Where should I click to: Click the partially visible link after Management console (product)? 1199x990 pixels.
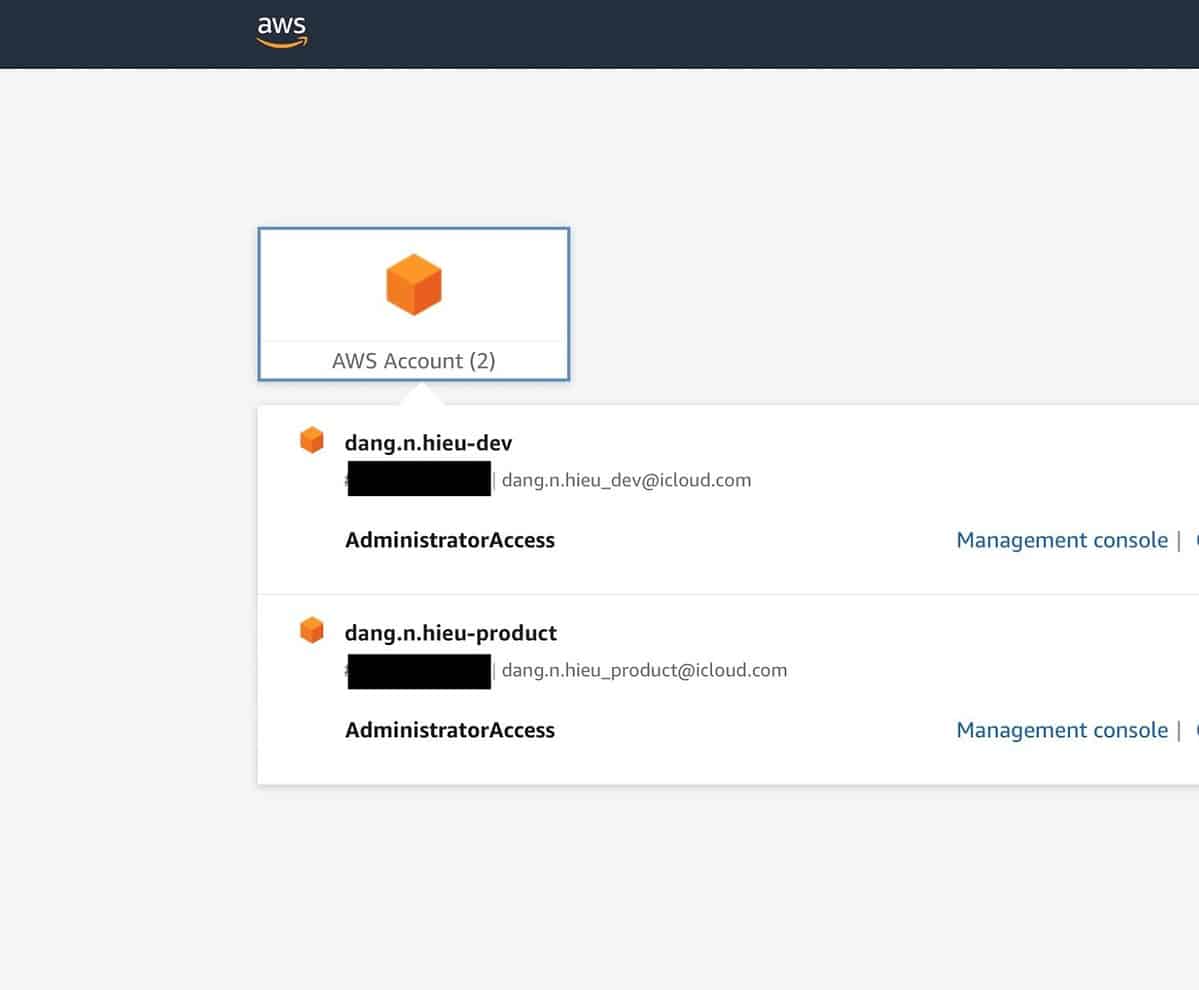1195,729
